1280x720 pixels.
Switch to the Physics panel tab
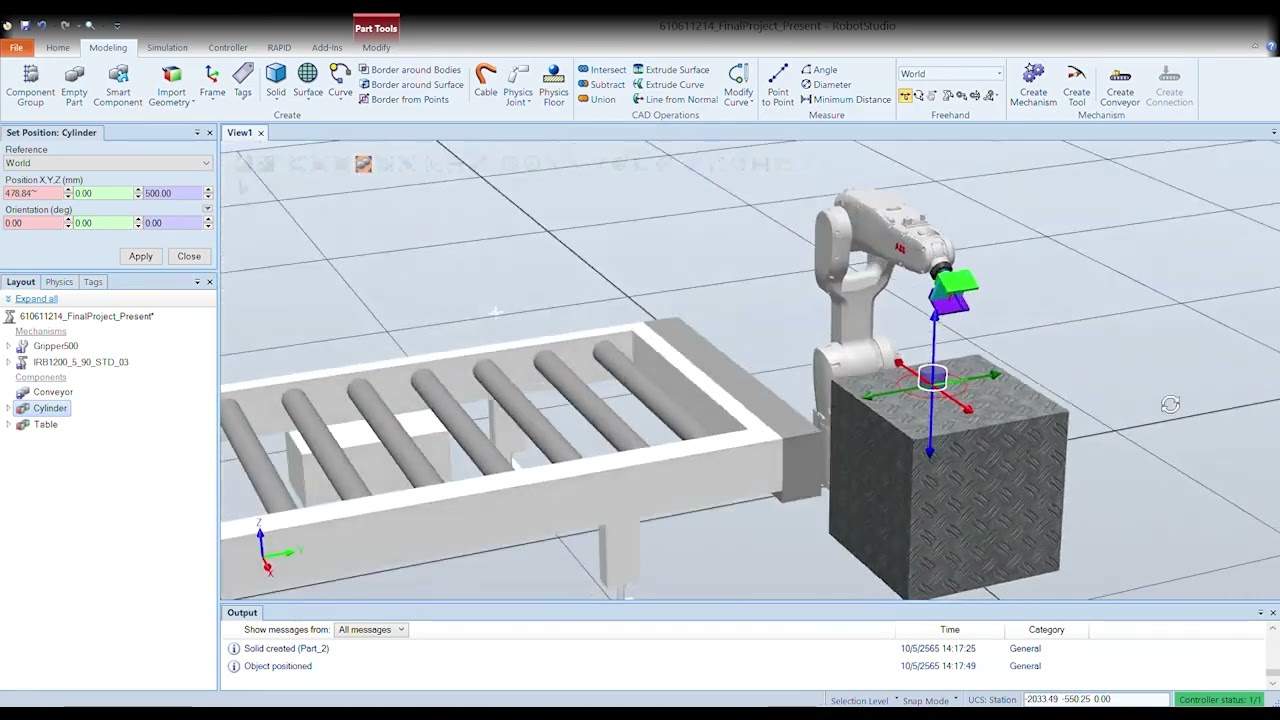(x=59, y=282)
